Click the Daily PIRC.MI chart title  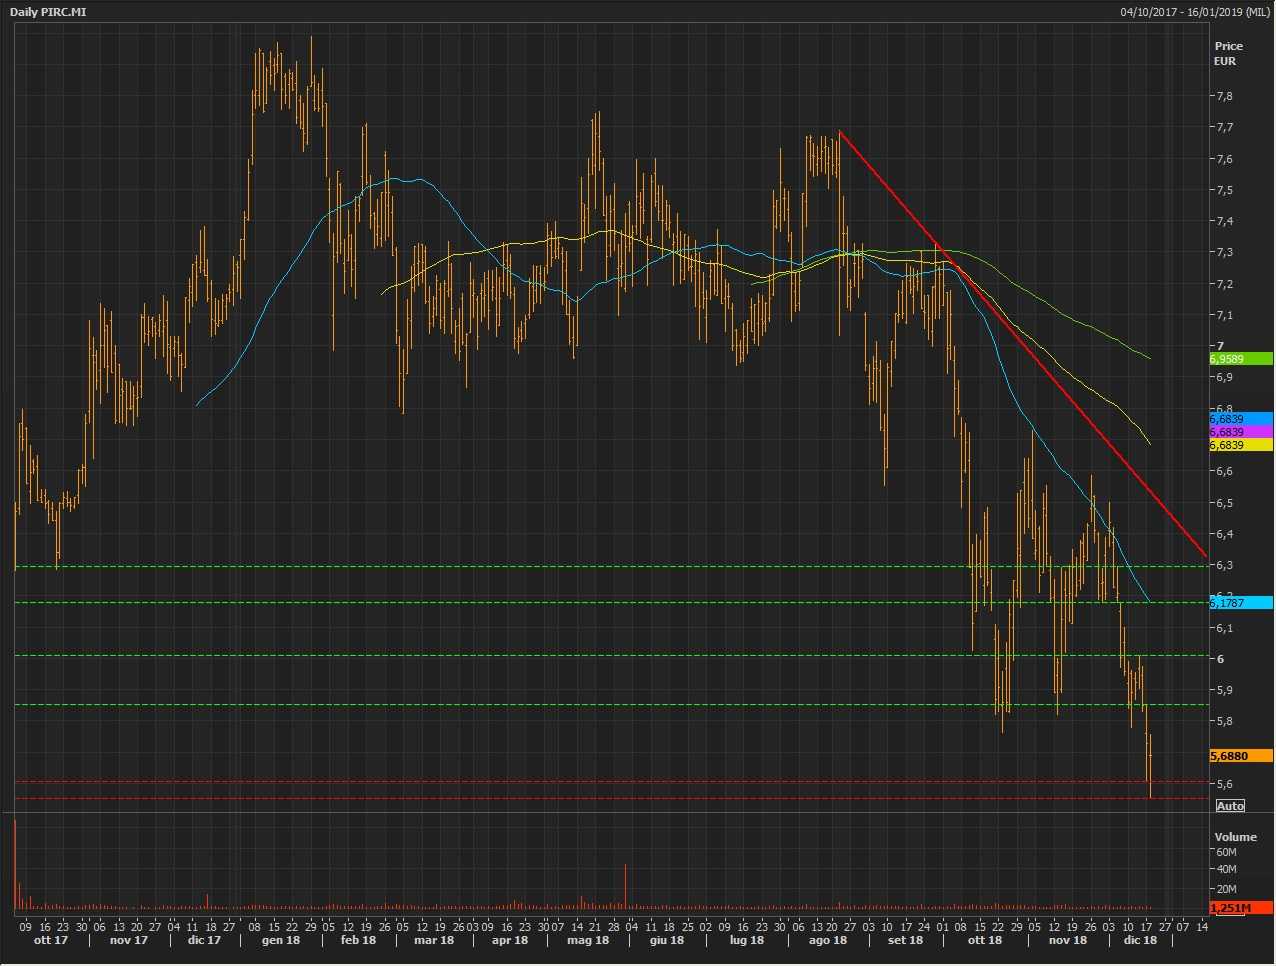tap(48, 12)
